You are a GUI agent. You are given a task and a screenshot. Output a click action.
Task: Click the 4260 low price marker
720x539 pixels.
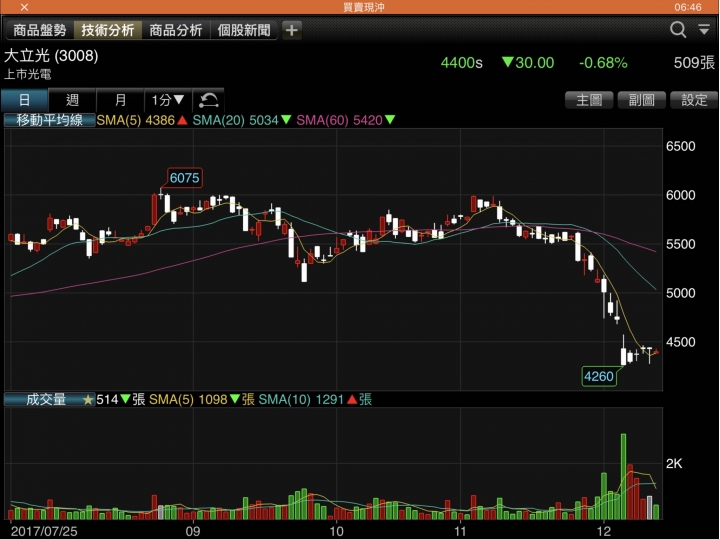pos(599,376)
